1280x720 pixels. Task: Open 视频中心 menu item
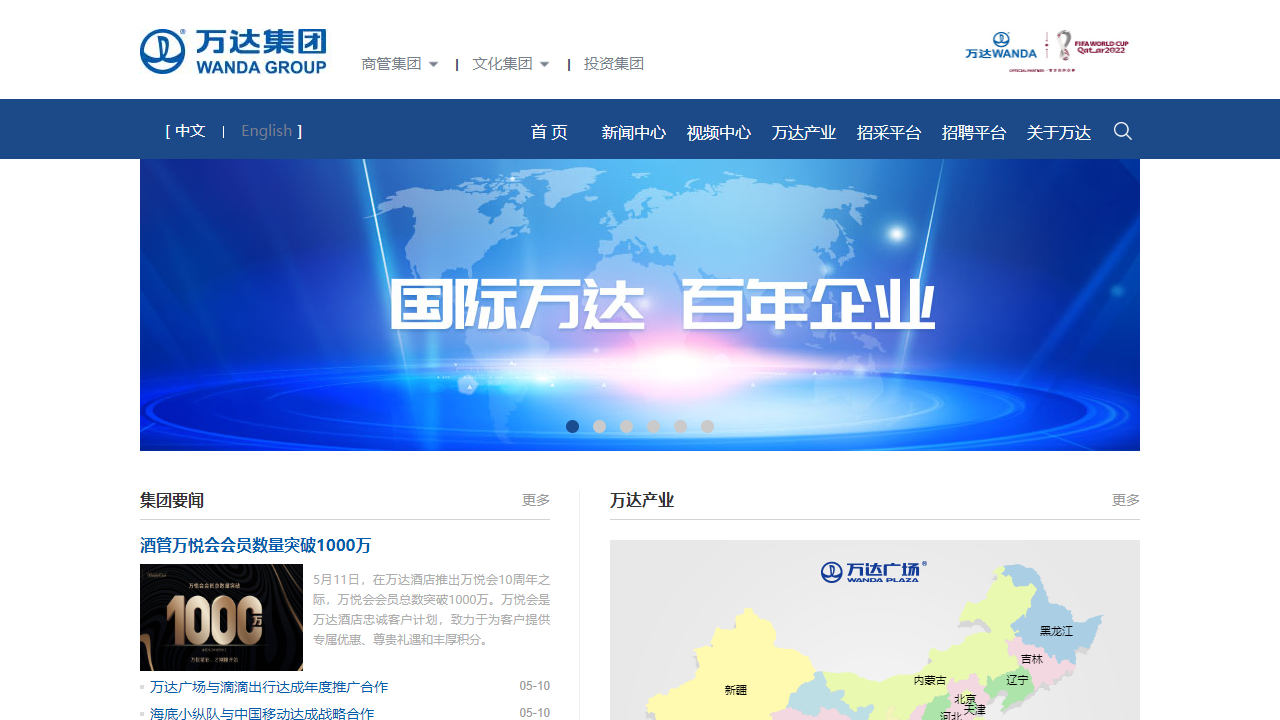click(719, 132)
